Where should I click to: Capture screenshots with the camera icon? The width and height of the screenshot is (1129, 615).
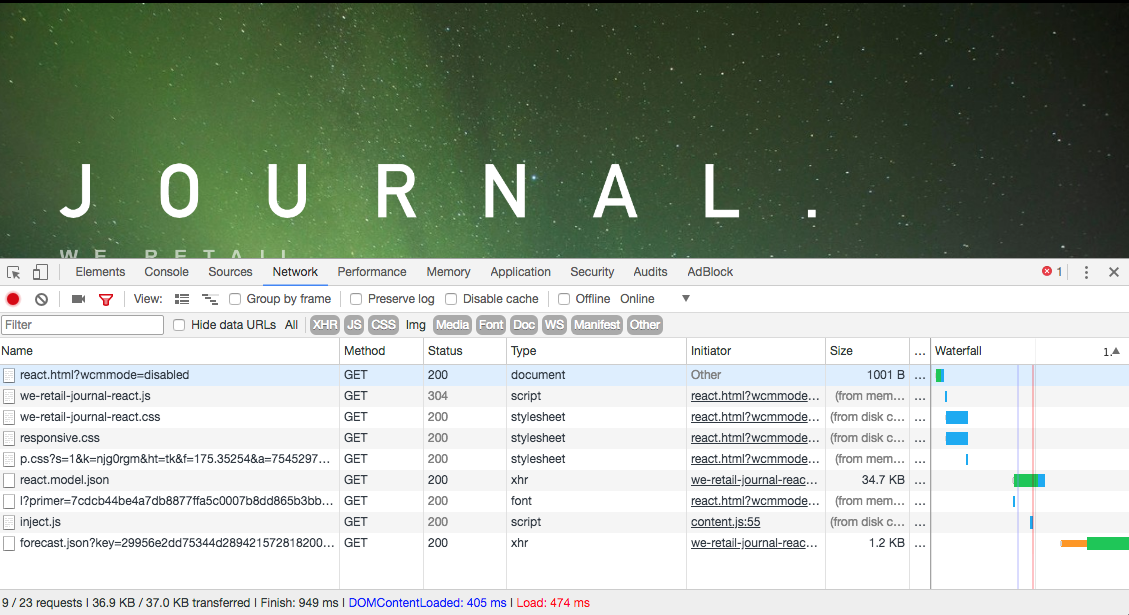click(x=78, y=299)
